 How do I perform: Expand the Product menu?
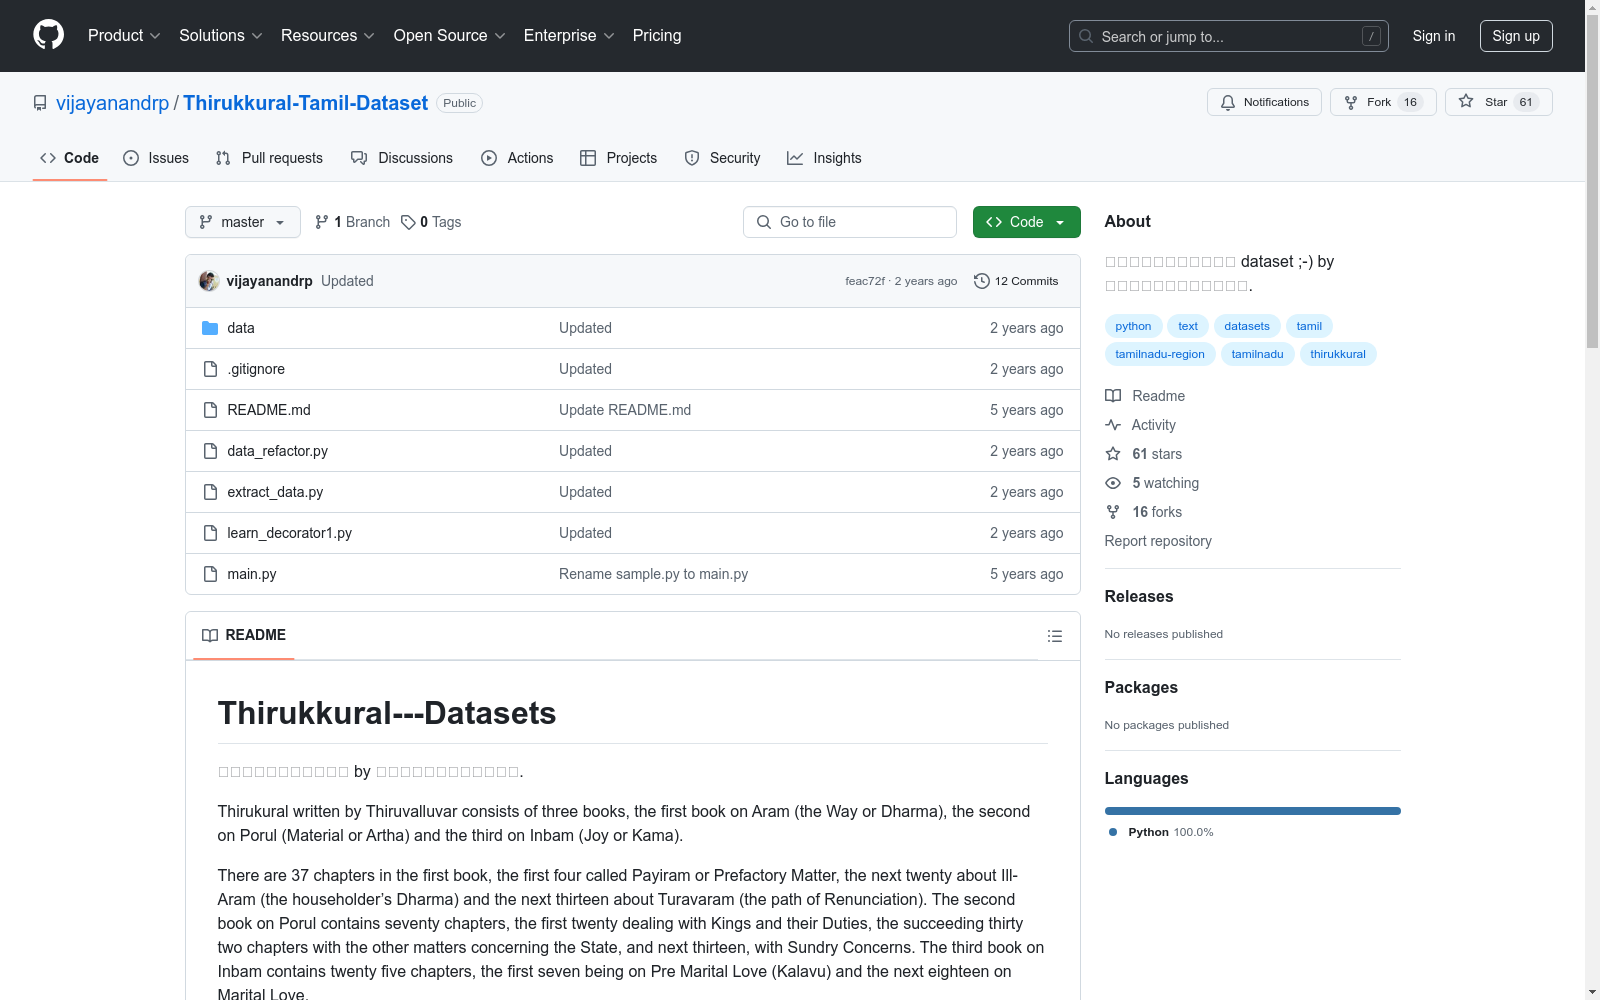[124, 35]
